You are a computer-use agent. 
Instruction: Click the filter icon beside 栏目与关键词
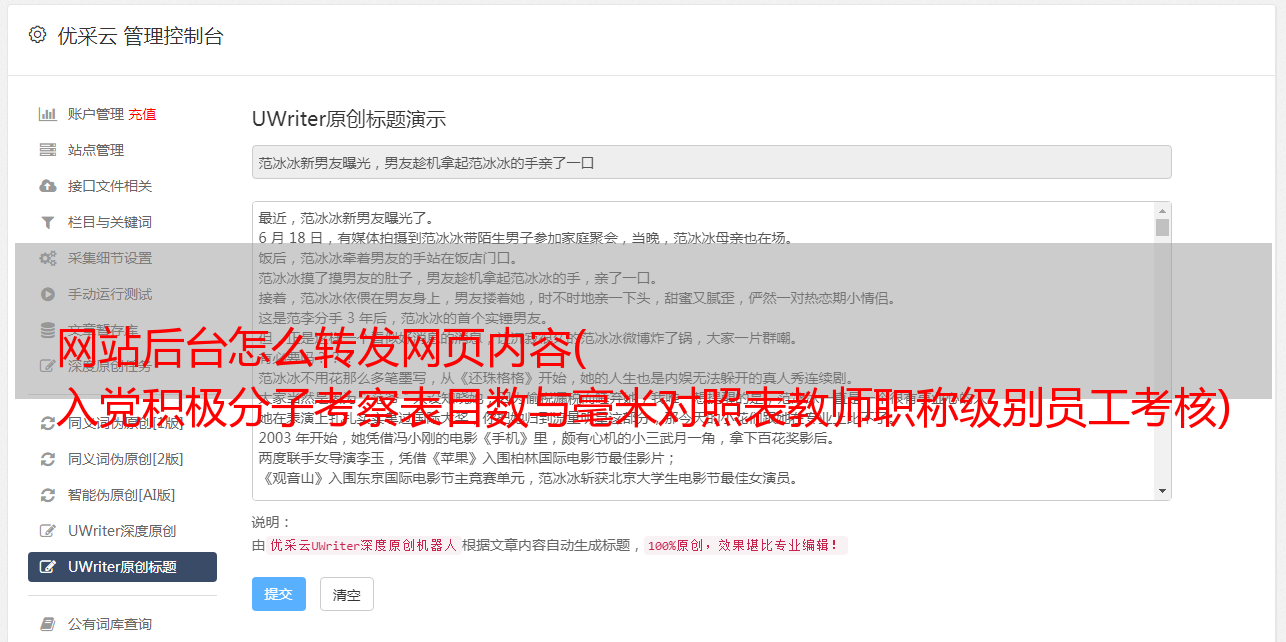(x=47, y=222)
